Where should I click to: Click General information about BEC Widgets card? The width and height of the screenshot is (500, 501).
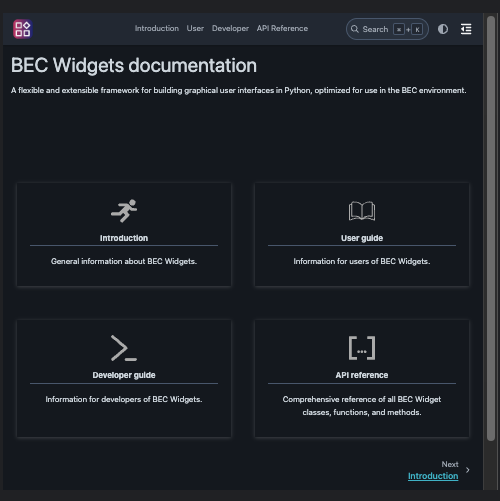124,234
